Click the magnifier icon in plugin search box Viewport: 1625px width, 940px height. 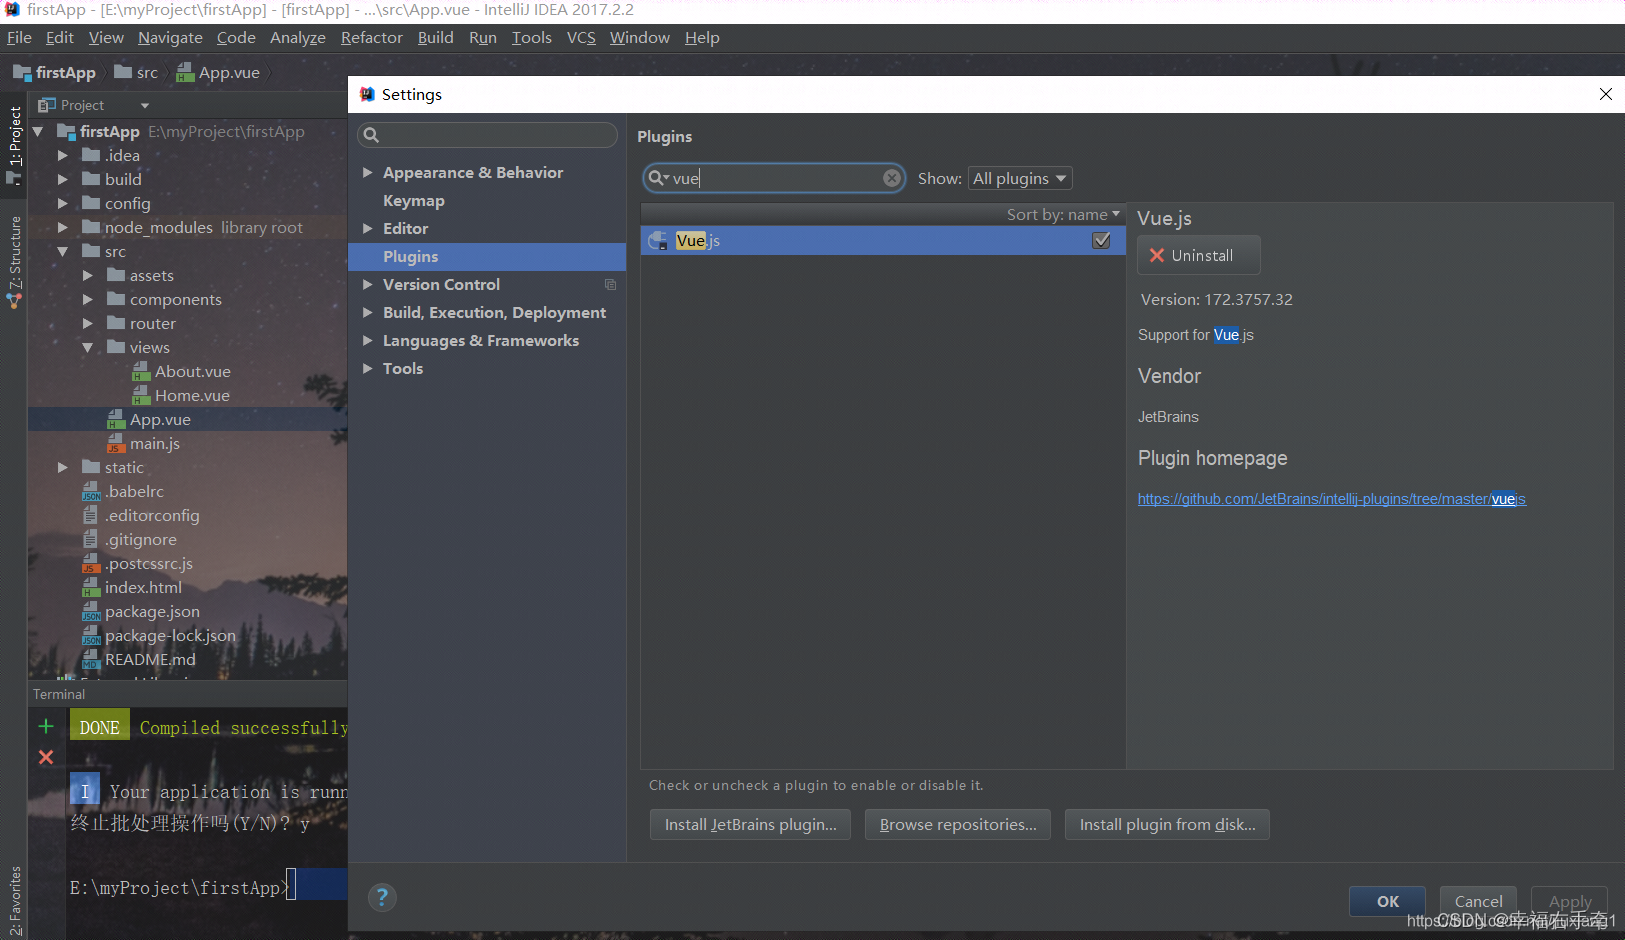(657, 178)
